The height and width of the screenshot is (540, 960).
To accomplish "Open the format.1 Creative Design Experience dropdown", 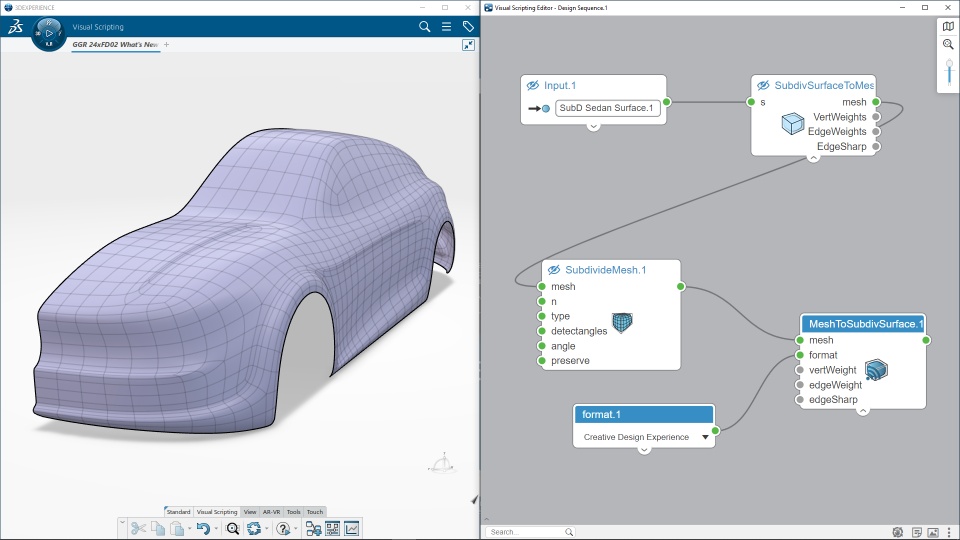I will 704,437.
